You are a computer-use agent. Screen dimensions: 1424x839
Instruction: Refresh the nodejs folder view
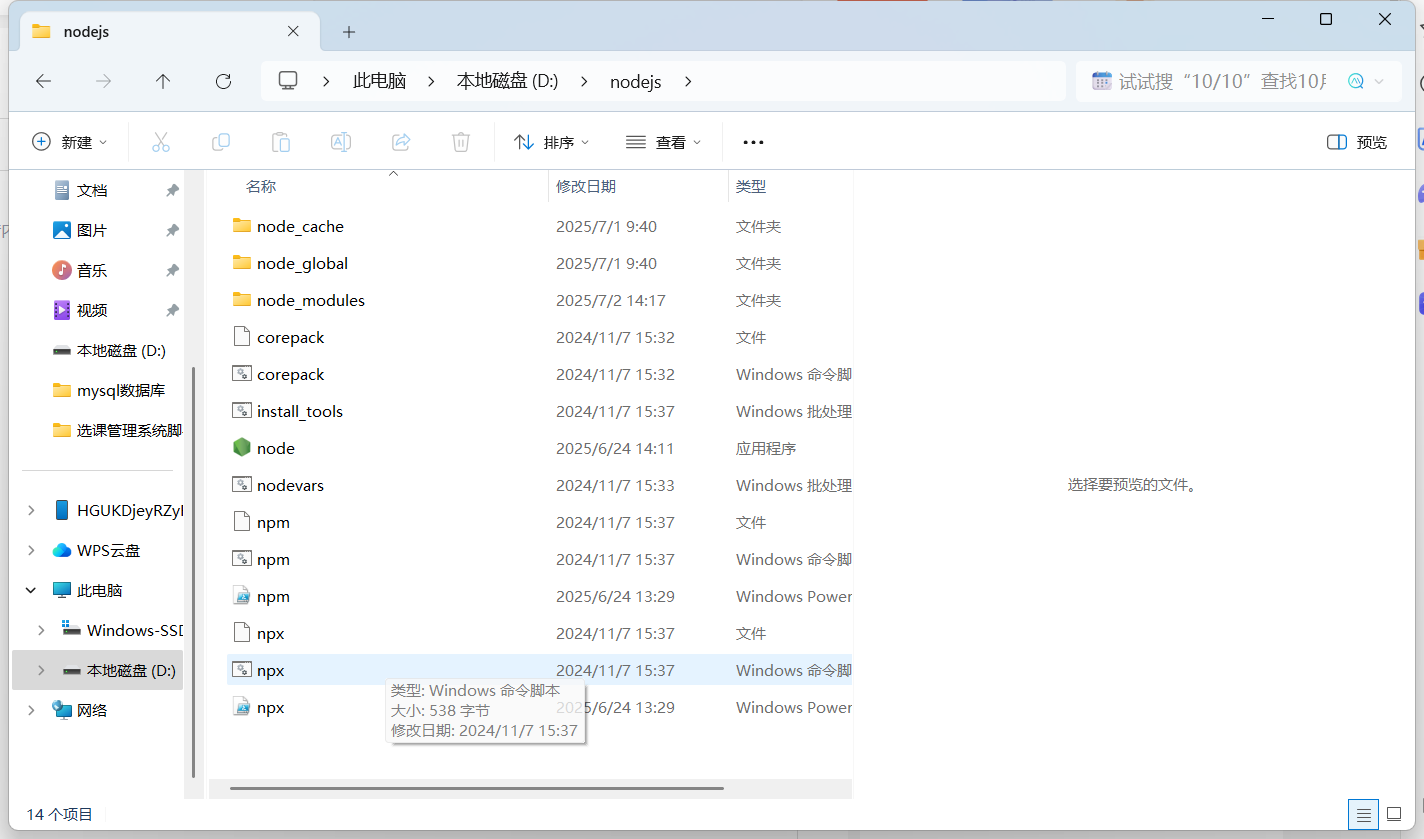tap(223, 81)
